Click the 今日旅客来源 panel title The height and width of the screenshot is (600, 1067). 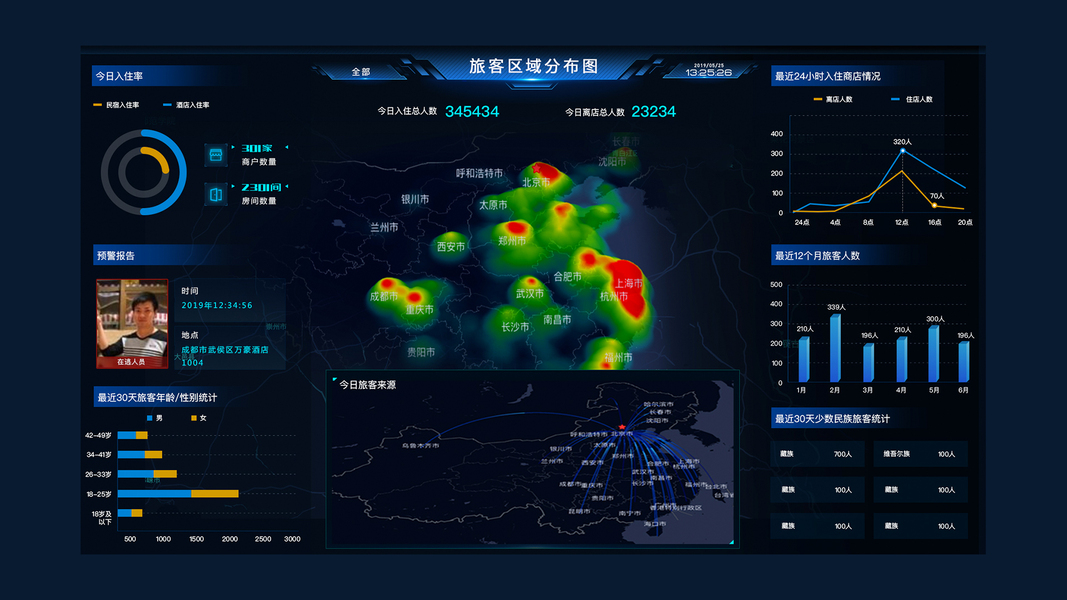point(367,385)
